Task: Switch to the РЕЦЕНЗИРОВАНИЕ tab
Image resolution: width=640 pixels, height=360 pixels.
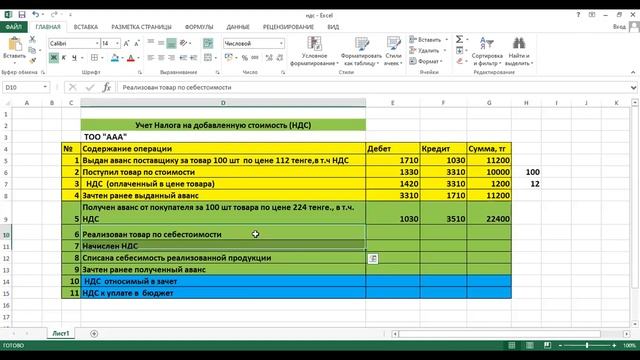Action: (288, 27)
